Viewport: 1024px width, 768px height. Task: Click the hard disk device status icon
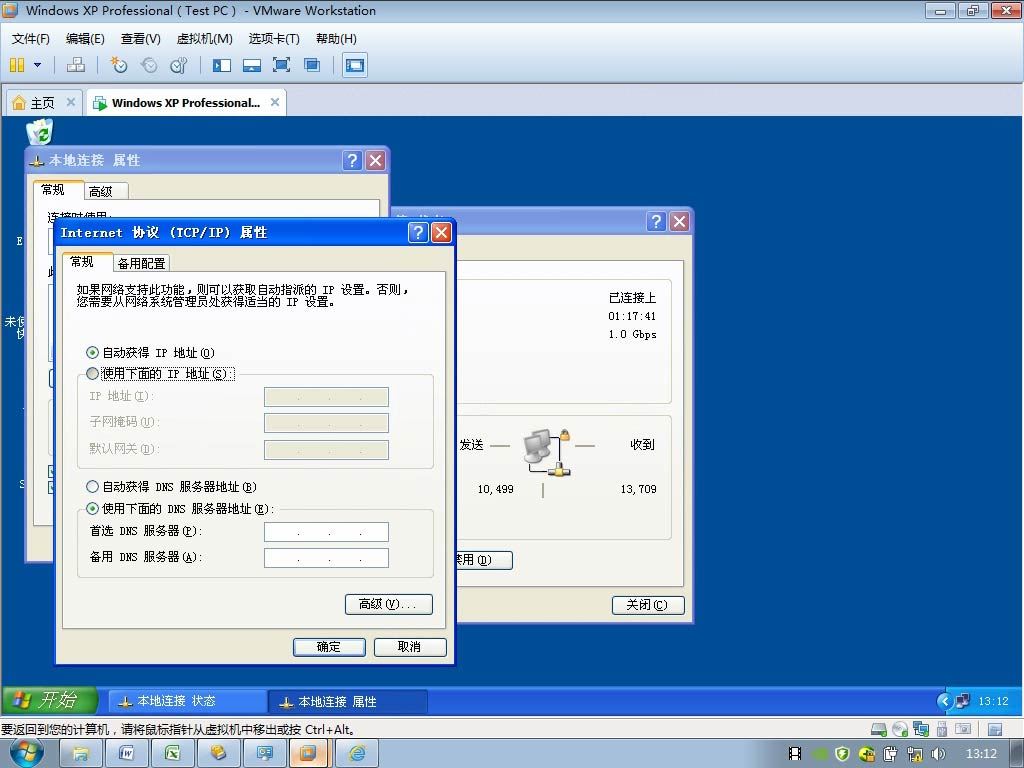878,729
